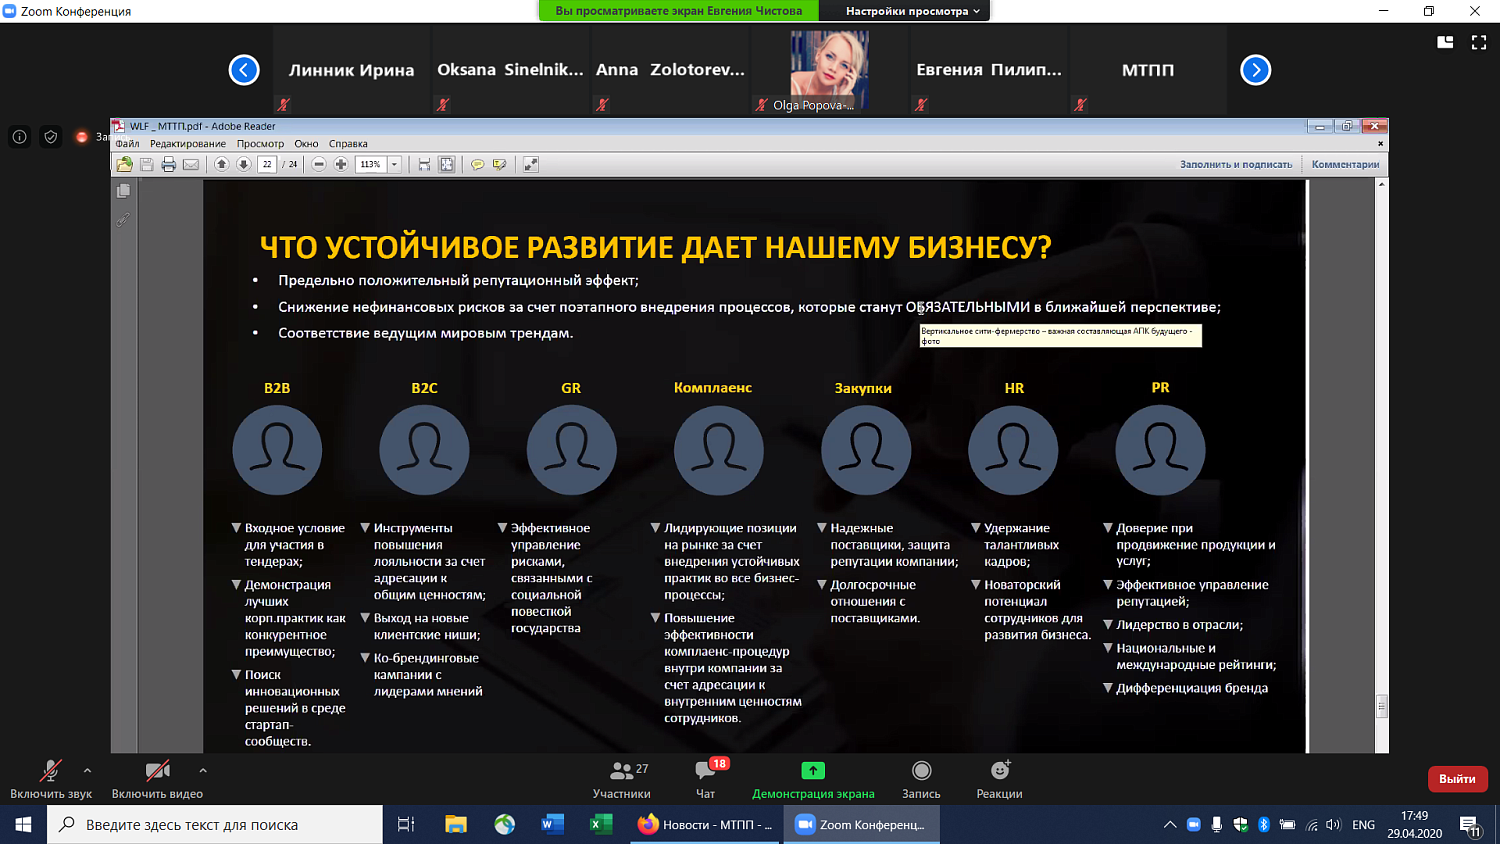Viewport: 1500px width, 844px height.
Task: Click PR avatar circle on slide
Action: click(1160, 450)
